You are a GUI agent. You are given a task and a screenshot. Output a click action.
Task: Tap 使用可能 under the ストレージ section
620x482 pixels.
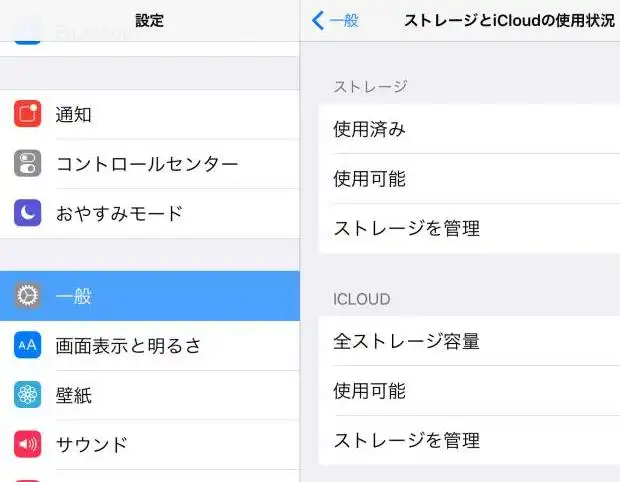[470, 179]
